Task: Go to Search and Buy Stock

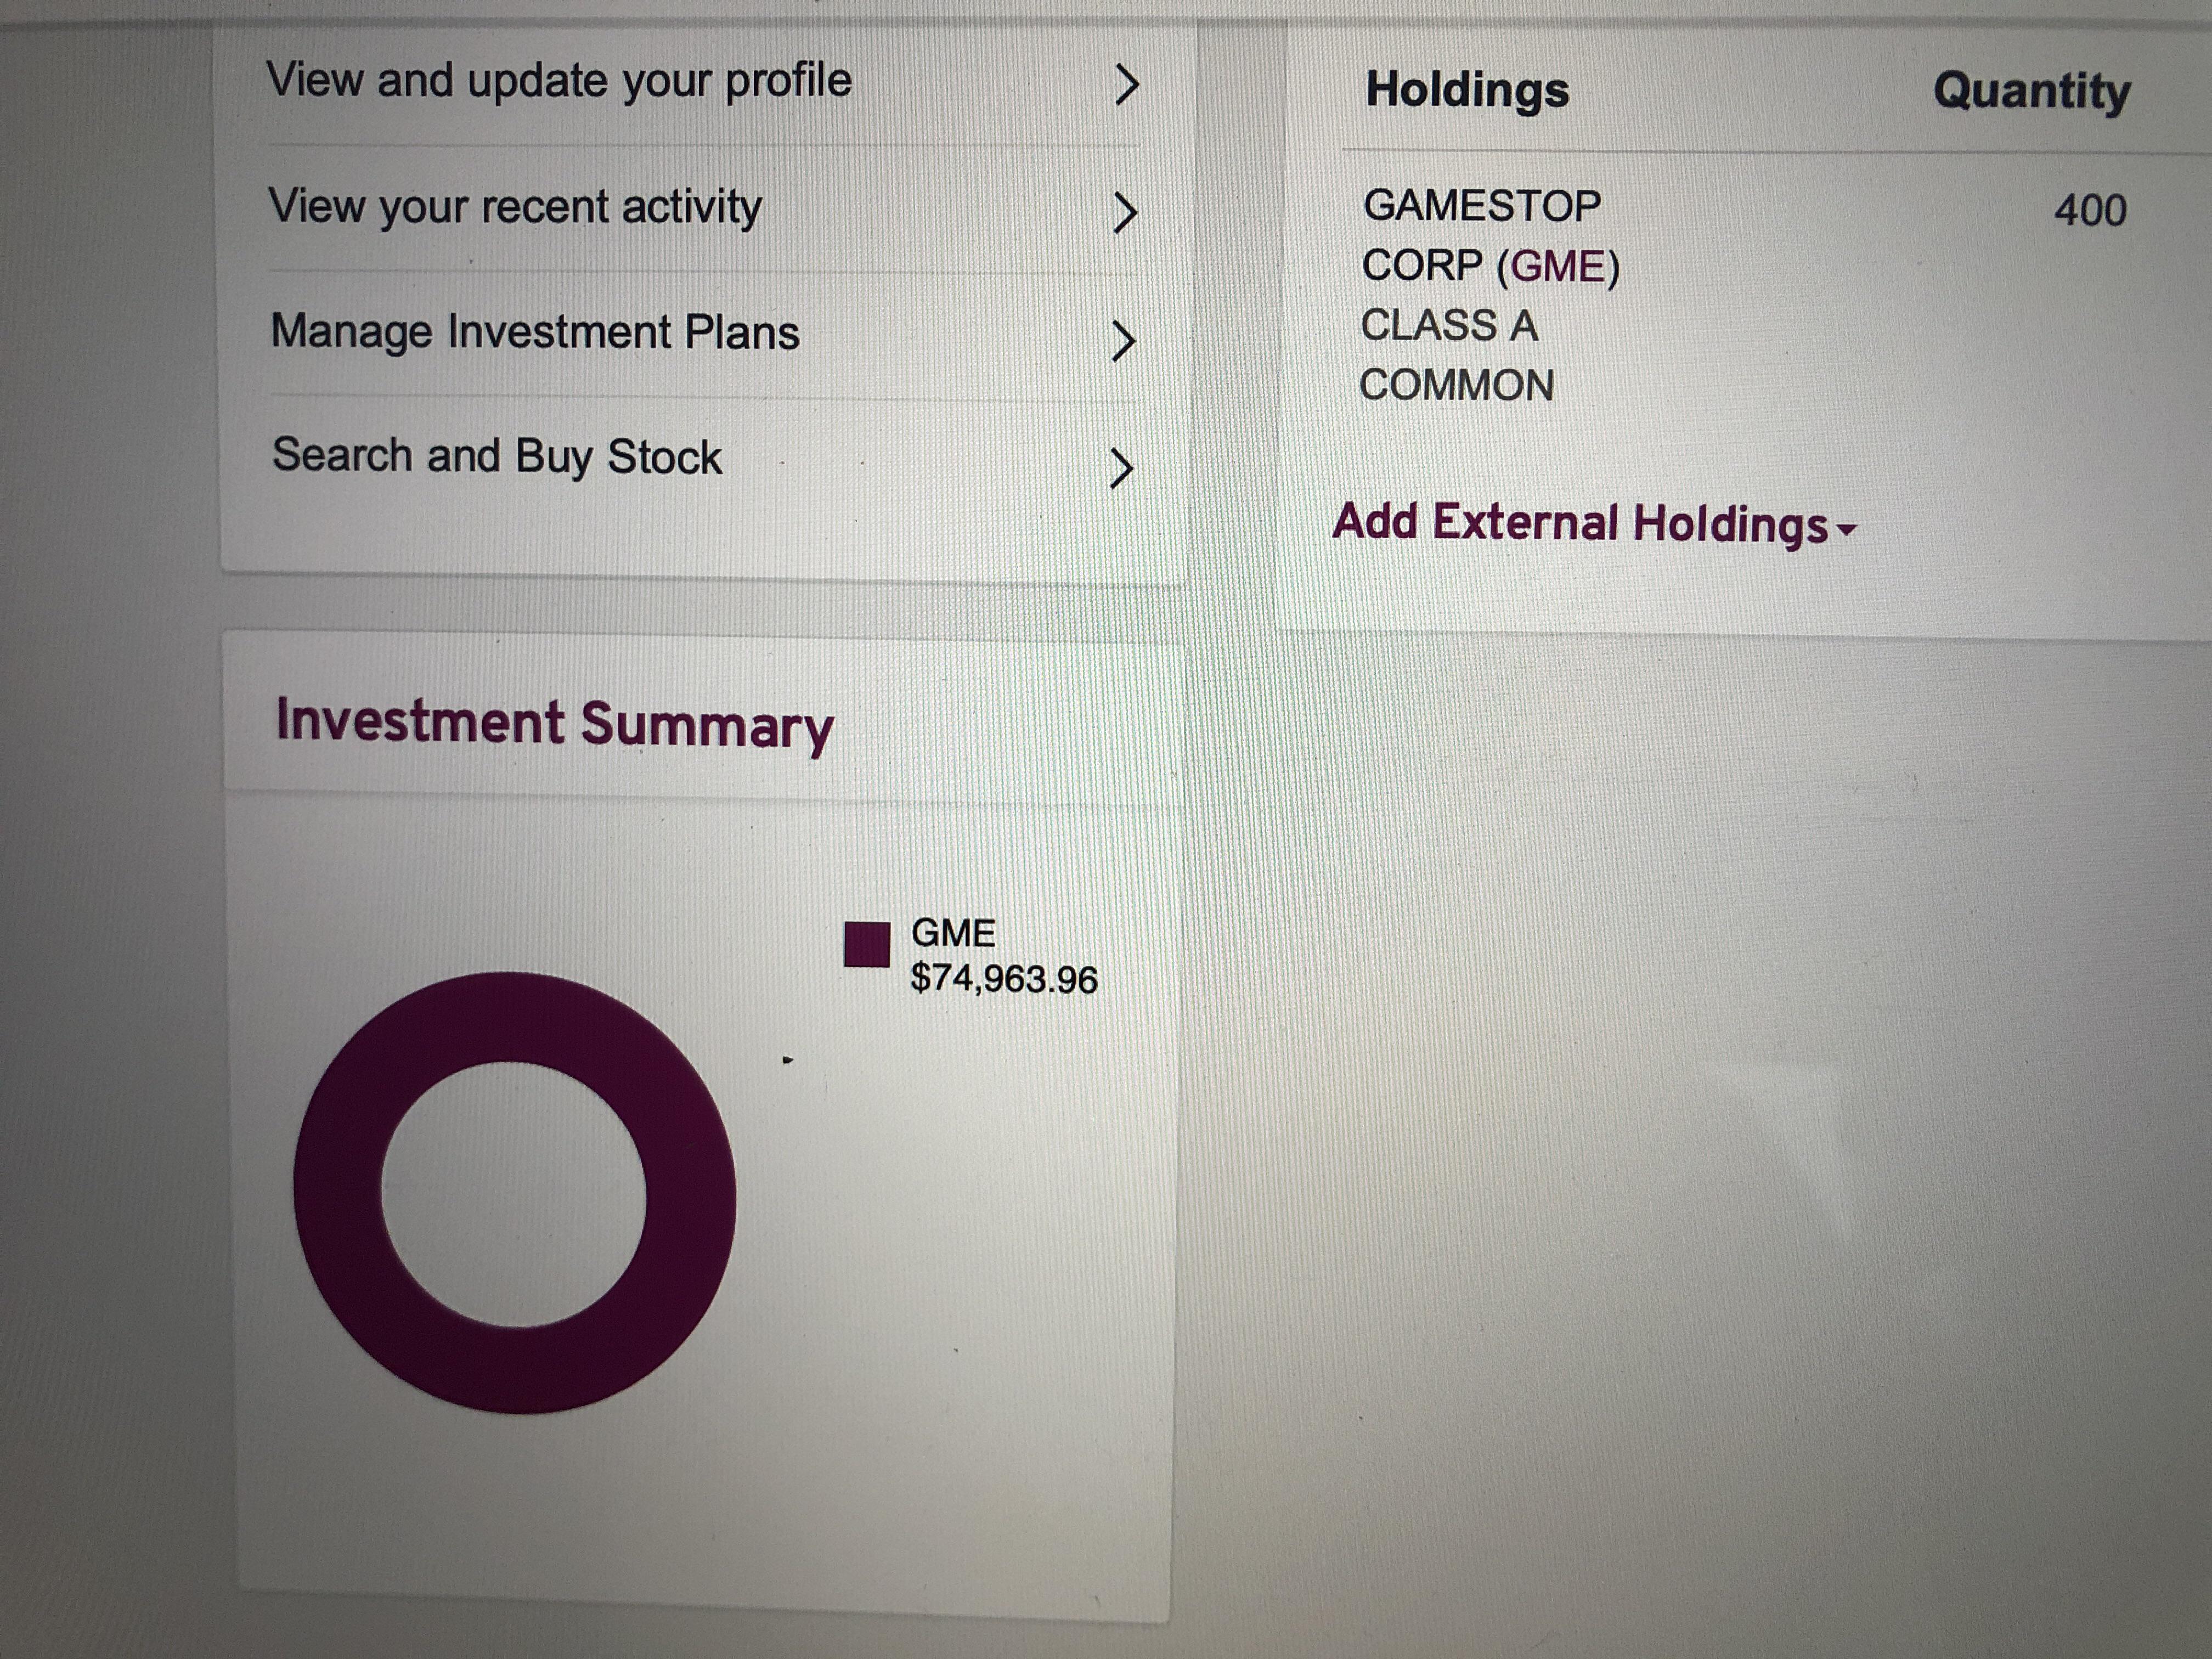Action: click(x=497, y=457)
